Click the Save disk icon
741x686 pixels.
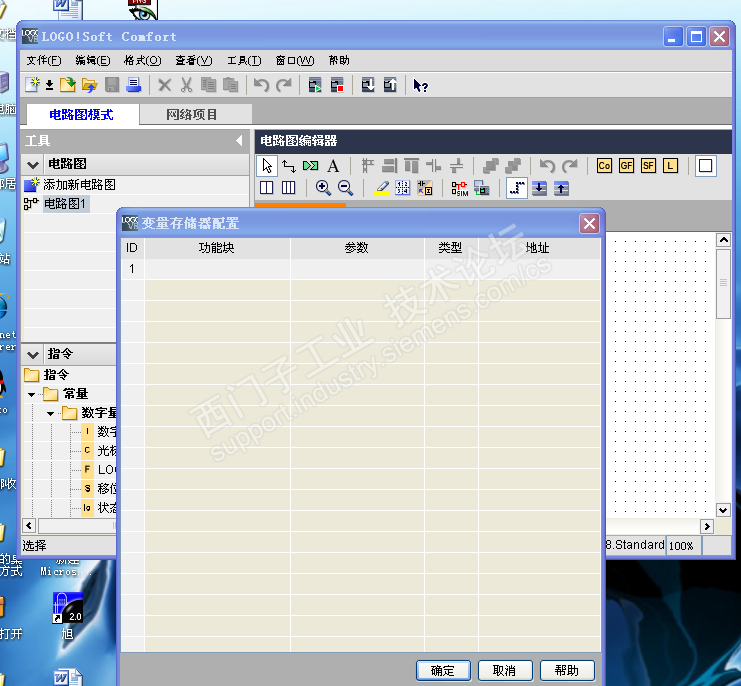[x=112, y=85]
